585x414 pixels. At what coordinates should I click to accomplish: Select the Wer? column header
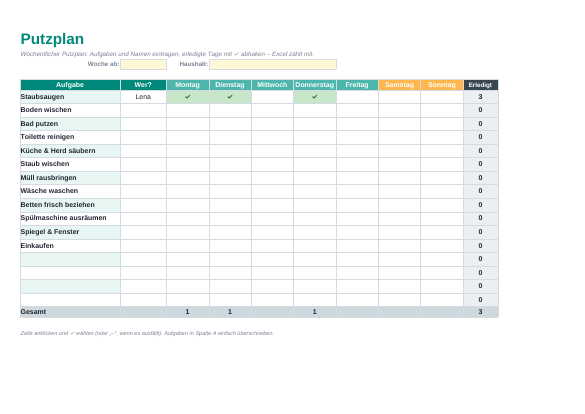pyautogui.click(x=143, y=85)
